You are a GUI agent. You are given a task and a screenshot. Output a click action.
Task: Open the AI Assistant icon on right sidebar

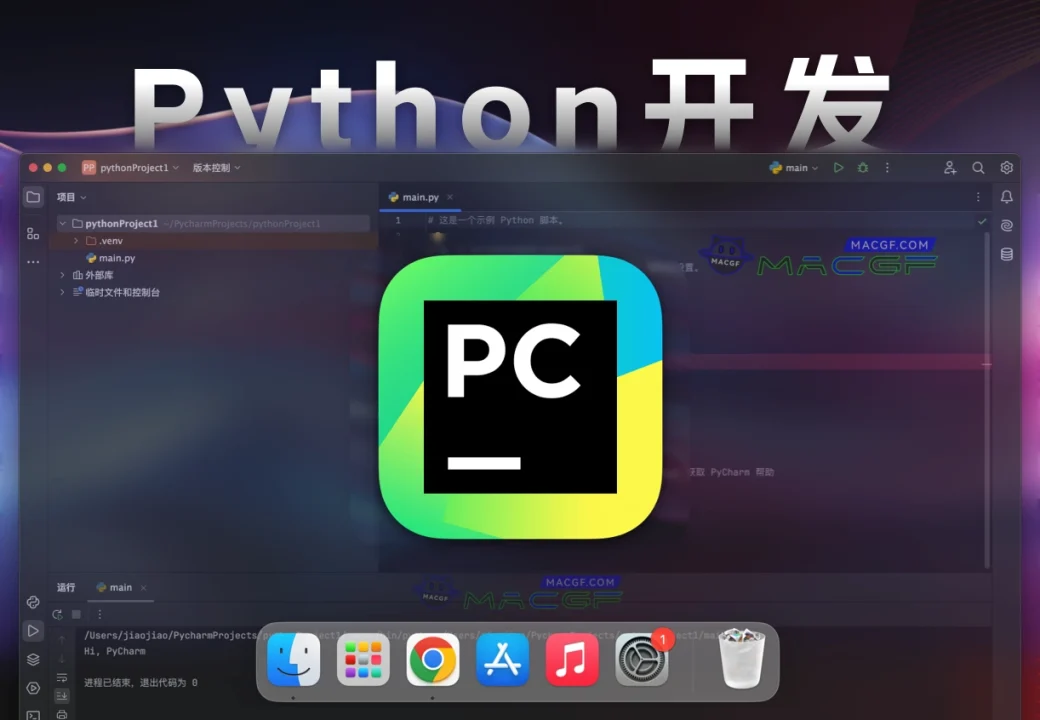pyautogui.click(x=1007, y=226)
